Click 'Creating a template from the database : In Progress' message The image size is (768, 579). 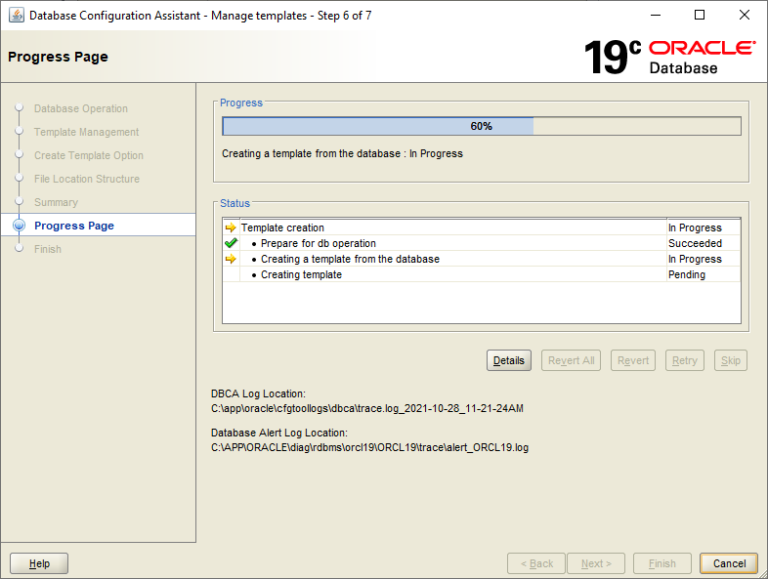tap(342, 153)
